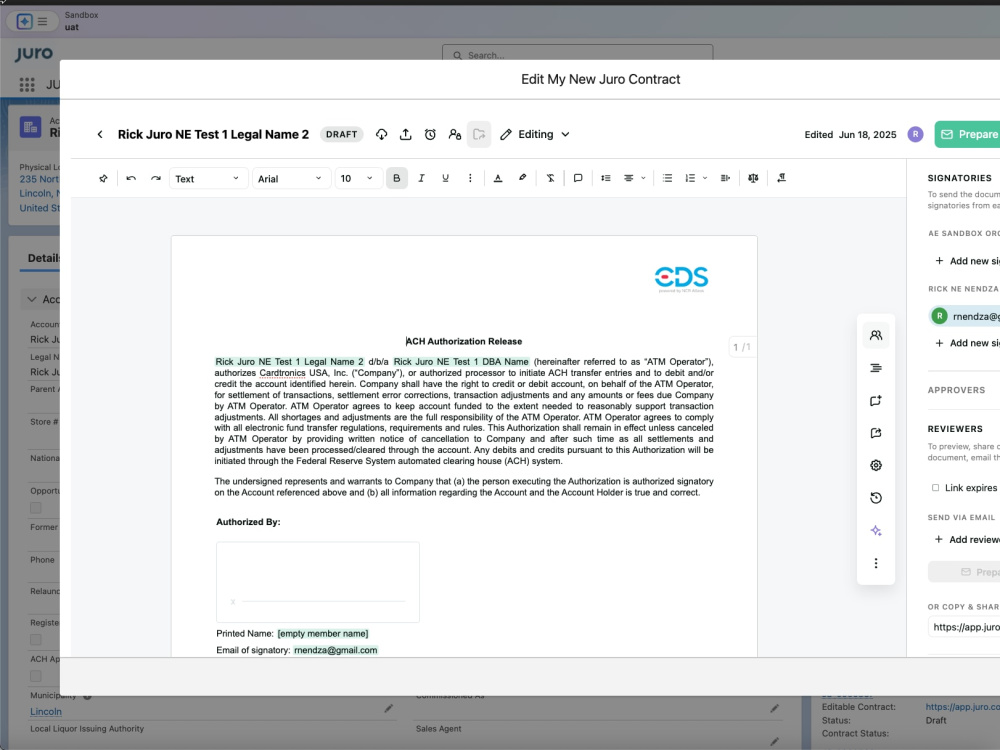The image size is (1000, 750).
Task: Open the font size 10 dropdown
Action: [x=358, y=179]
